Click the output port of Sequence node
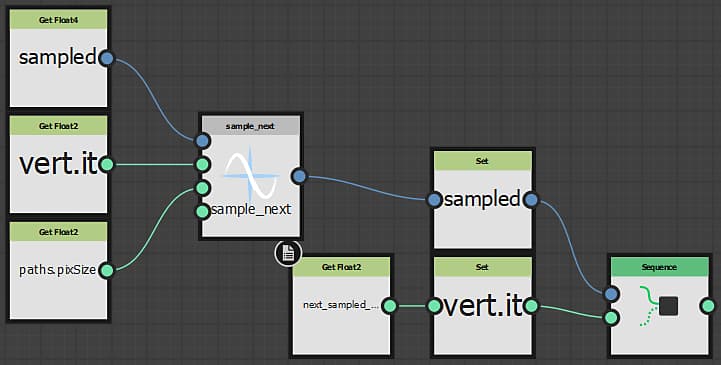 coord(708,305)
